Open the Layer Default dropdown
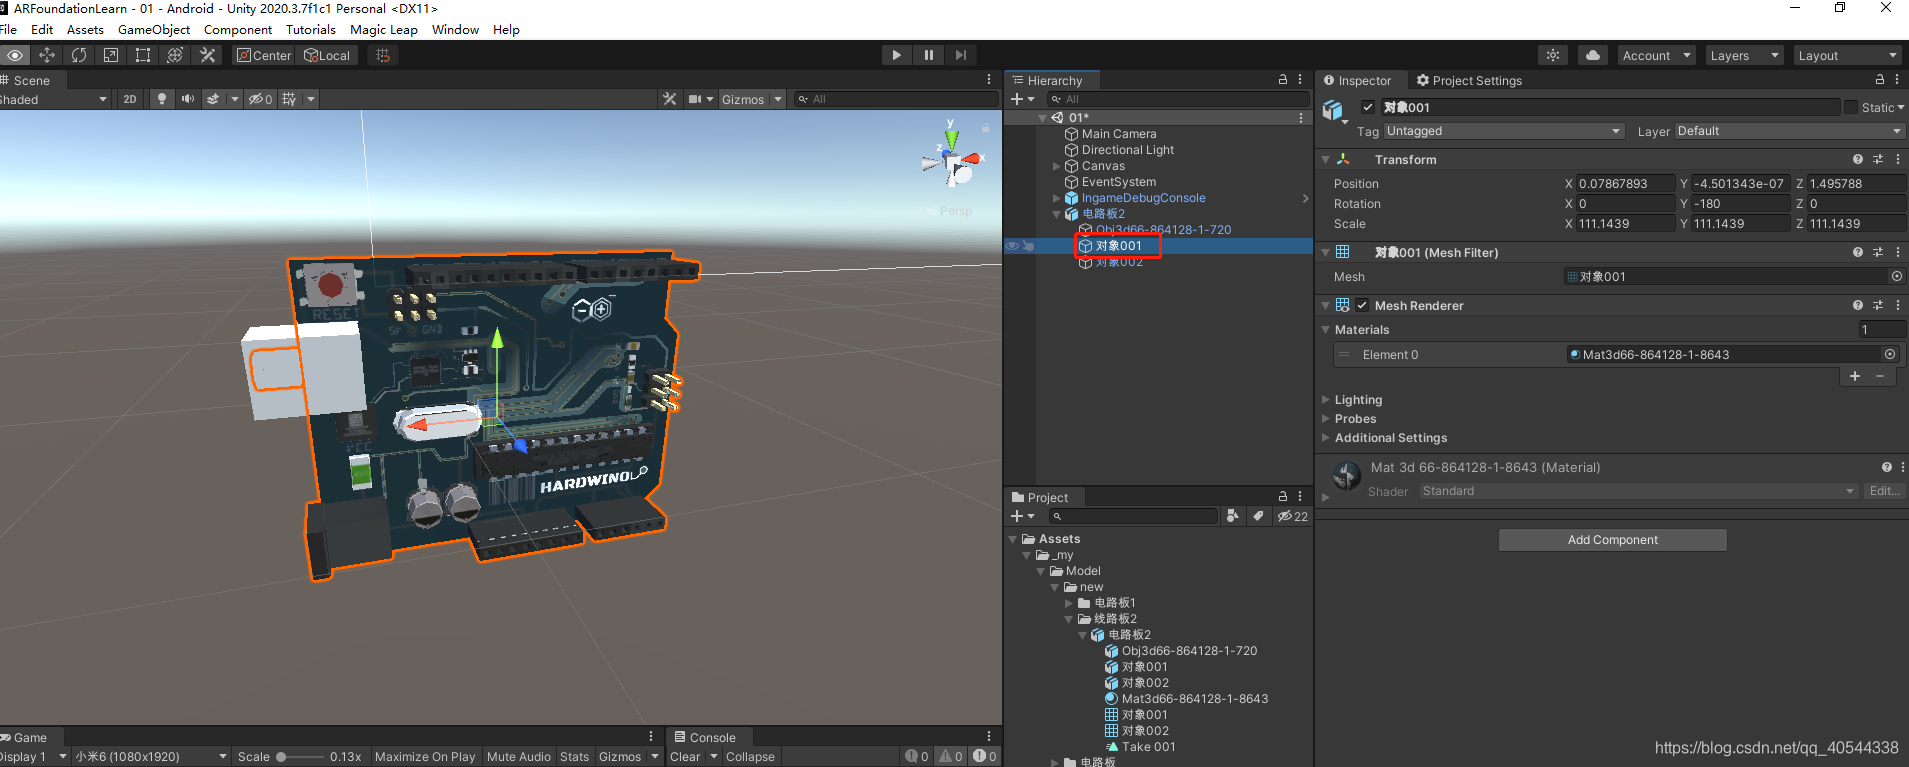 [x=1789, y=131]
